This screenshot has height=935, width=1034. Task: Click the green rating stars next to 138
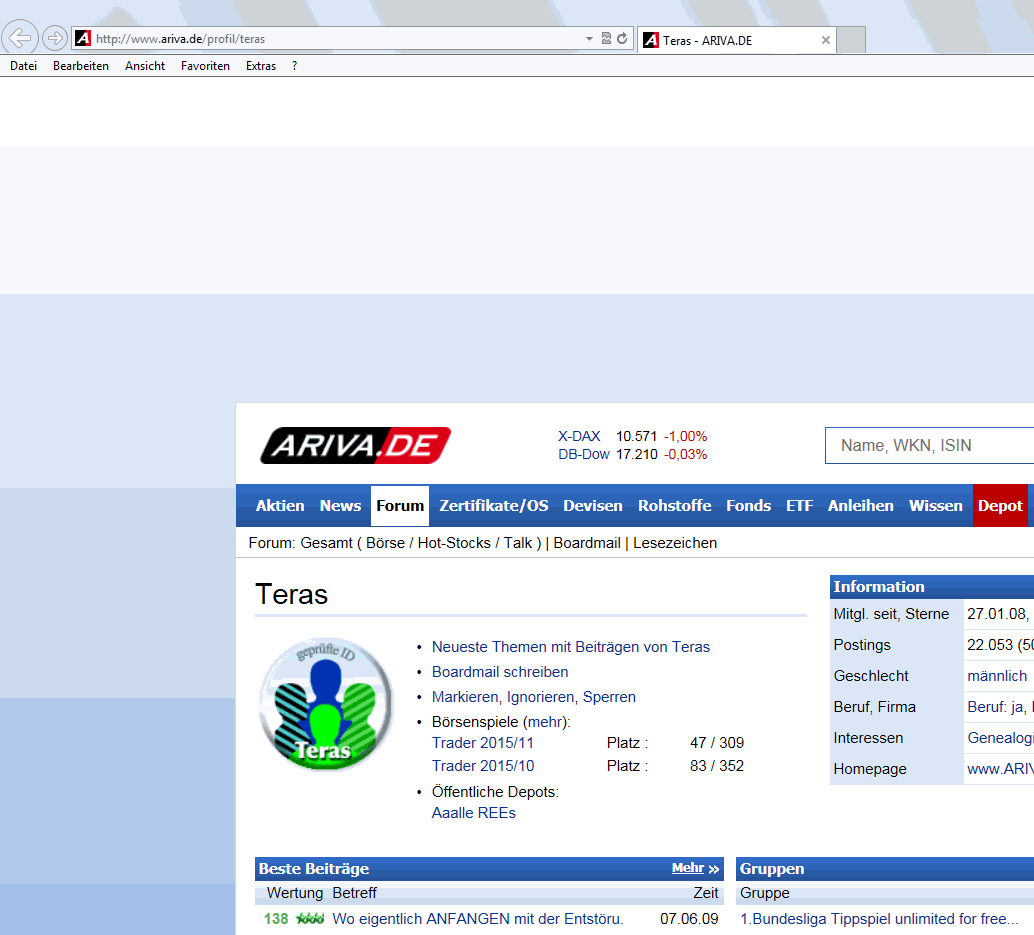pyautogui.click(x=310, y=919)
